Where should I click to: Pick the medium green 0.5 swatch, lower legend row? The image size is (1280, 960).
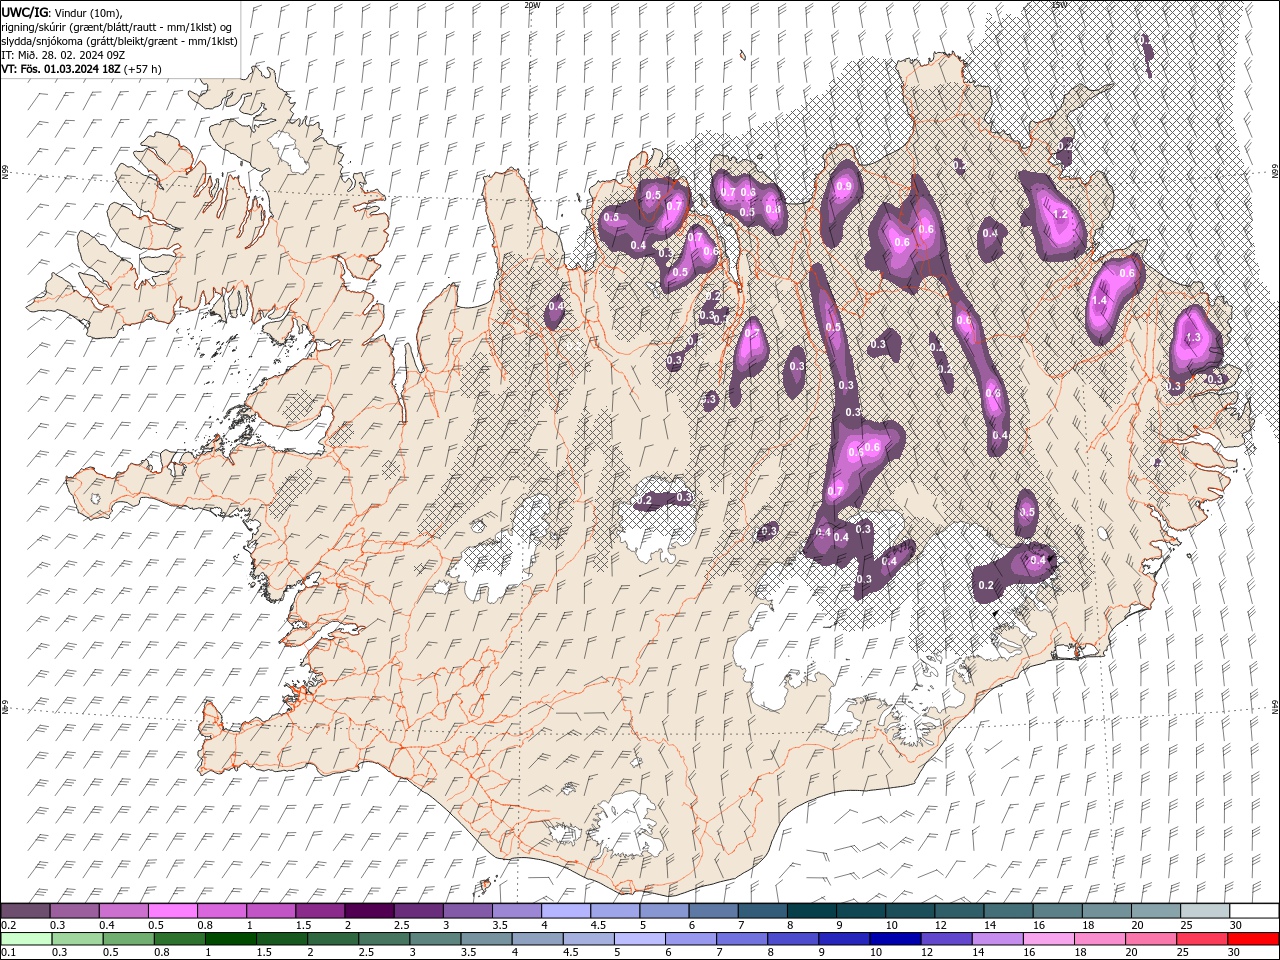click(129, 939)
